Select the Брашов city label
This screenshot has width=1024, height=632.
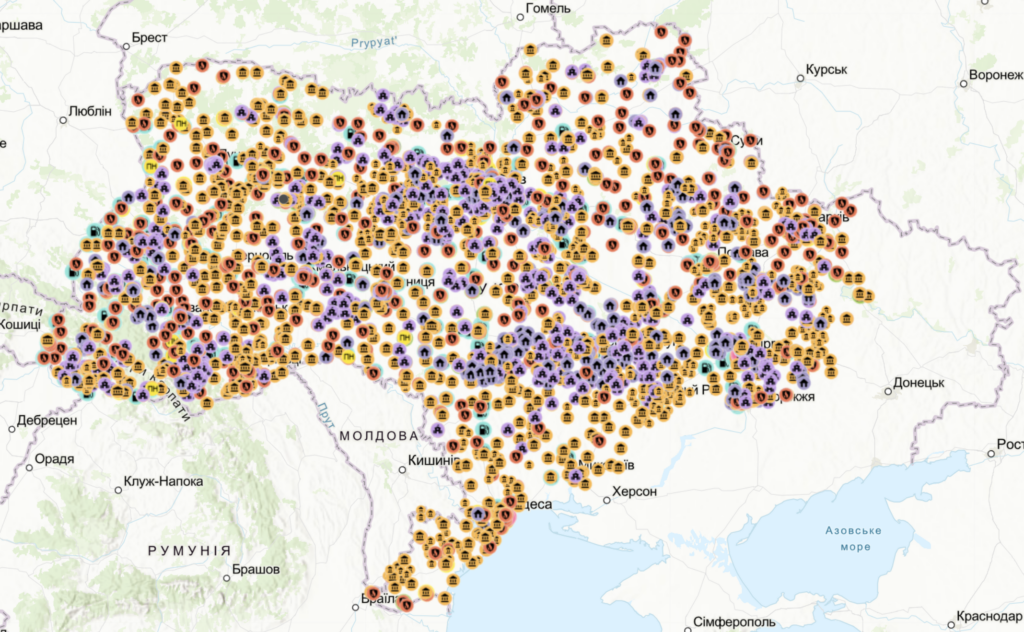pos(256,570)
